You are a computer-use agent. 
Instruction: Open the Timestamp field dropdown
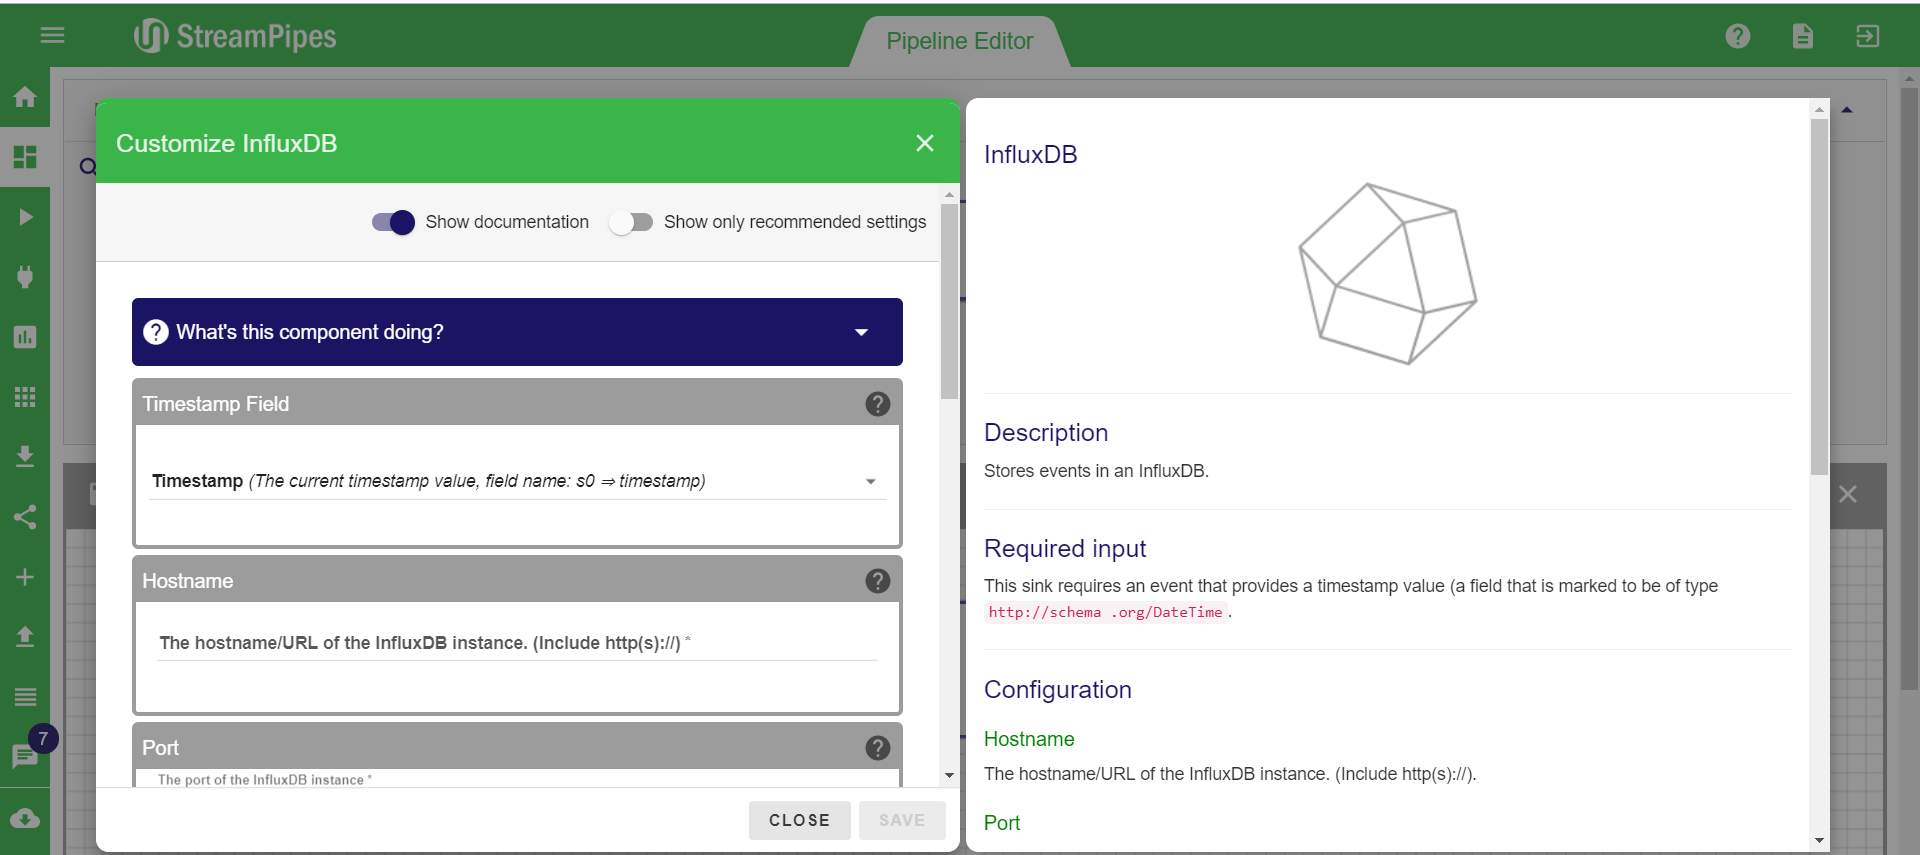(x=517, y=481)
